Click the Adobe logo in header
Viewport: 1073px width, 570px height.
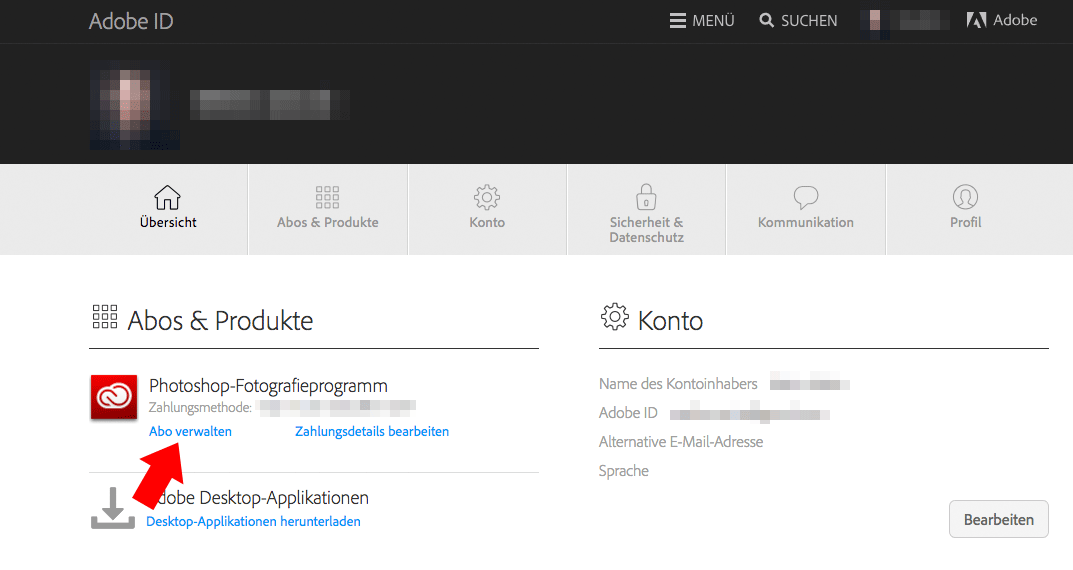[x=977, y=21]
